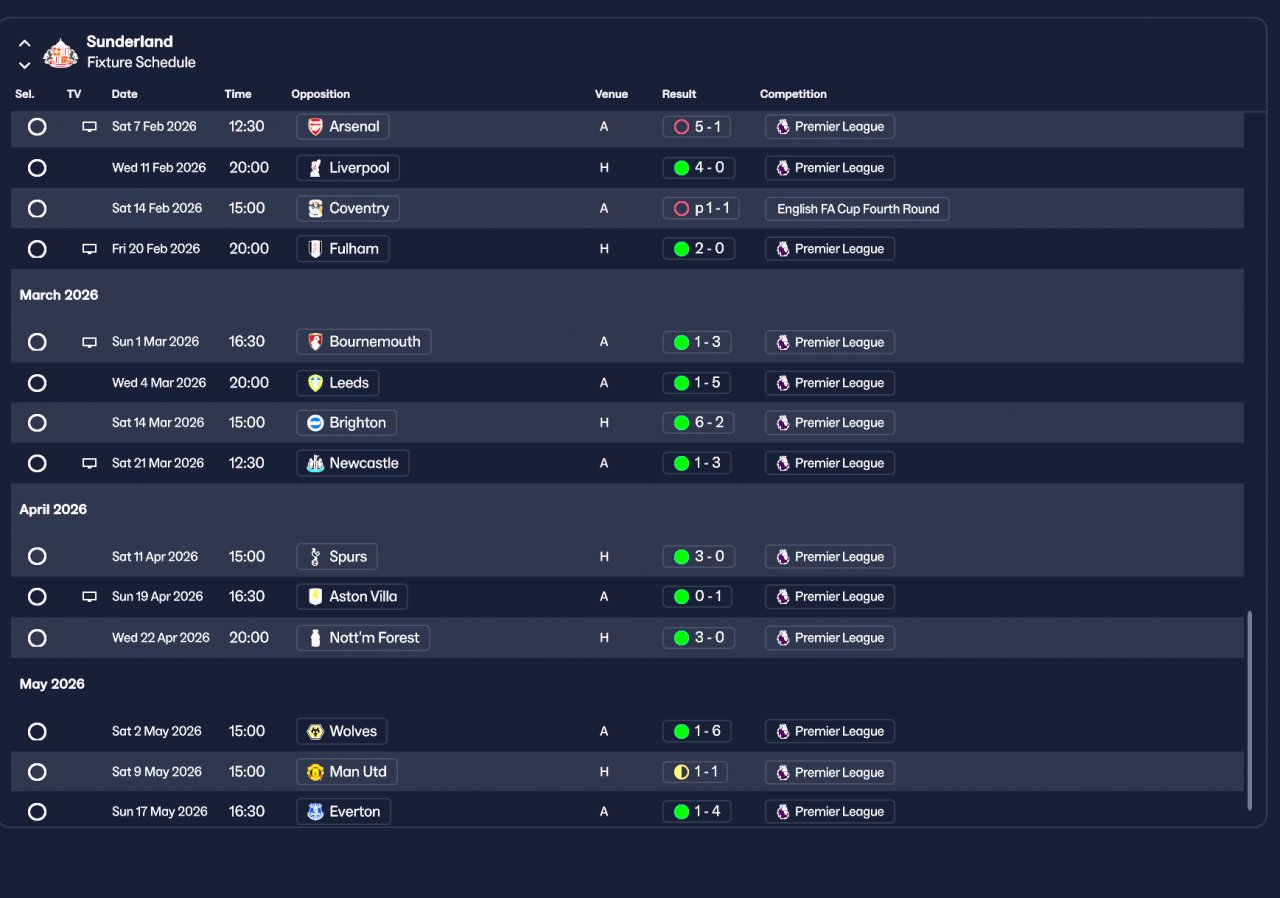The height and width of the screenshot is (898, 1280).
Task: Click the date Sun 17 May 2026
Action: point(160,812)
